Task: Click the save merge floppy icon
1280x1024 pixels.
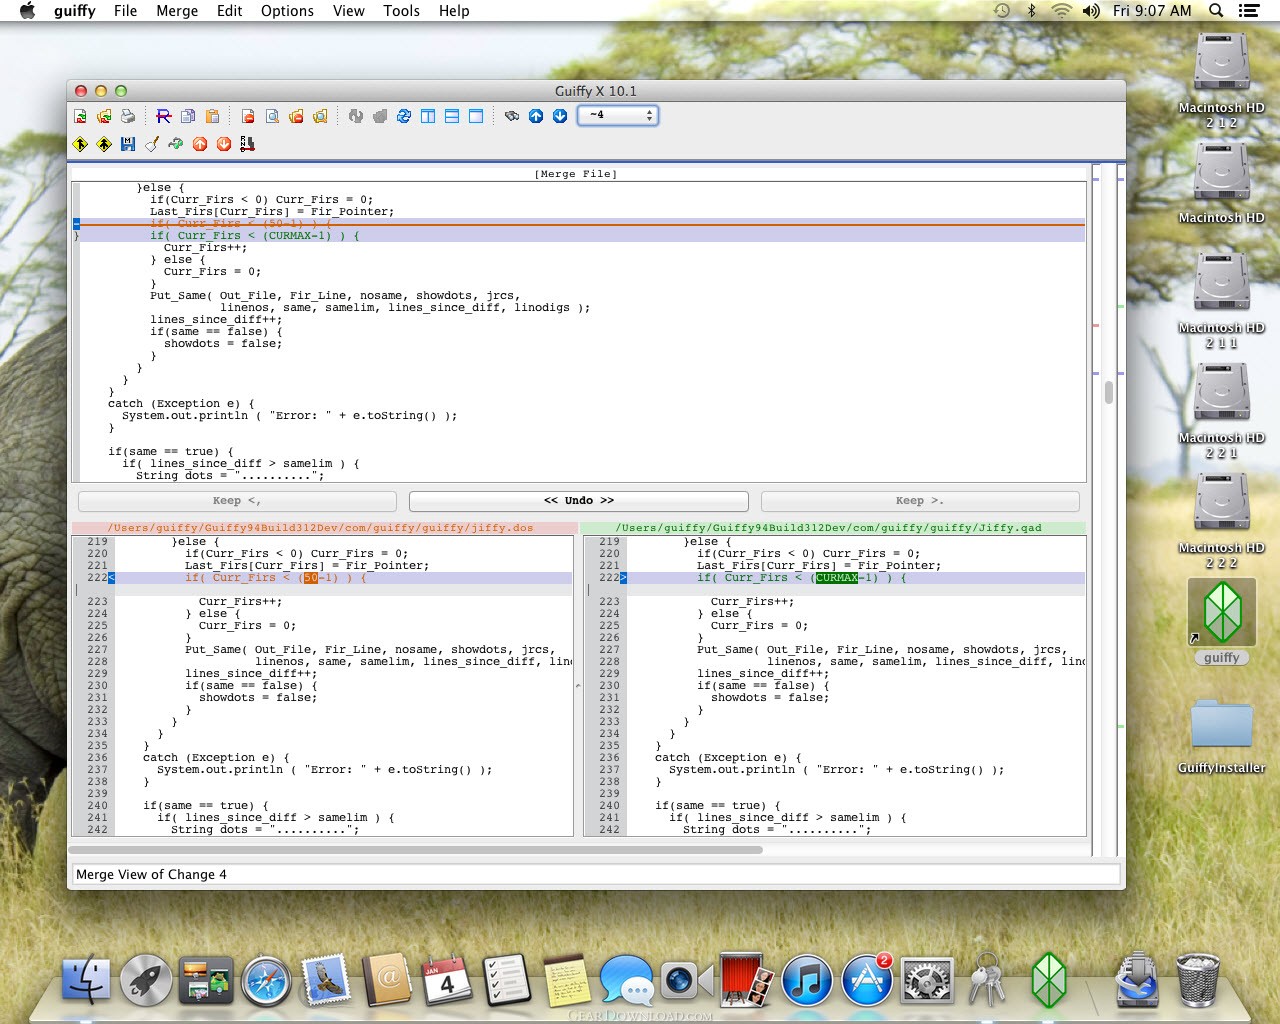Action: pos(128,144)
